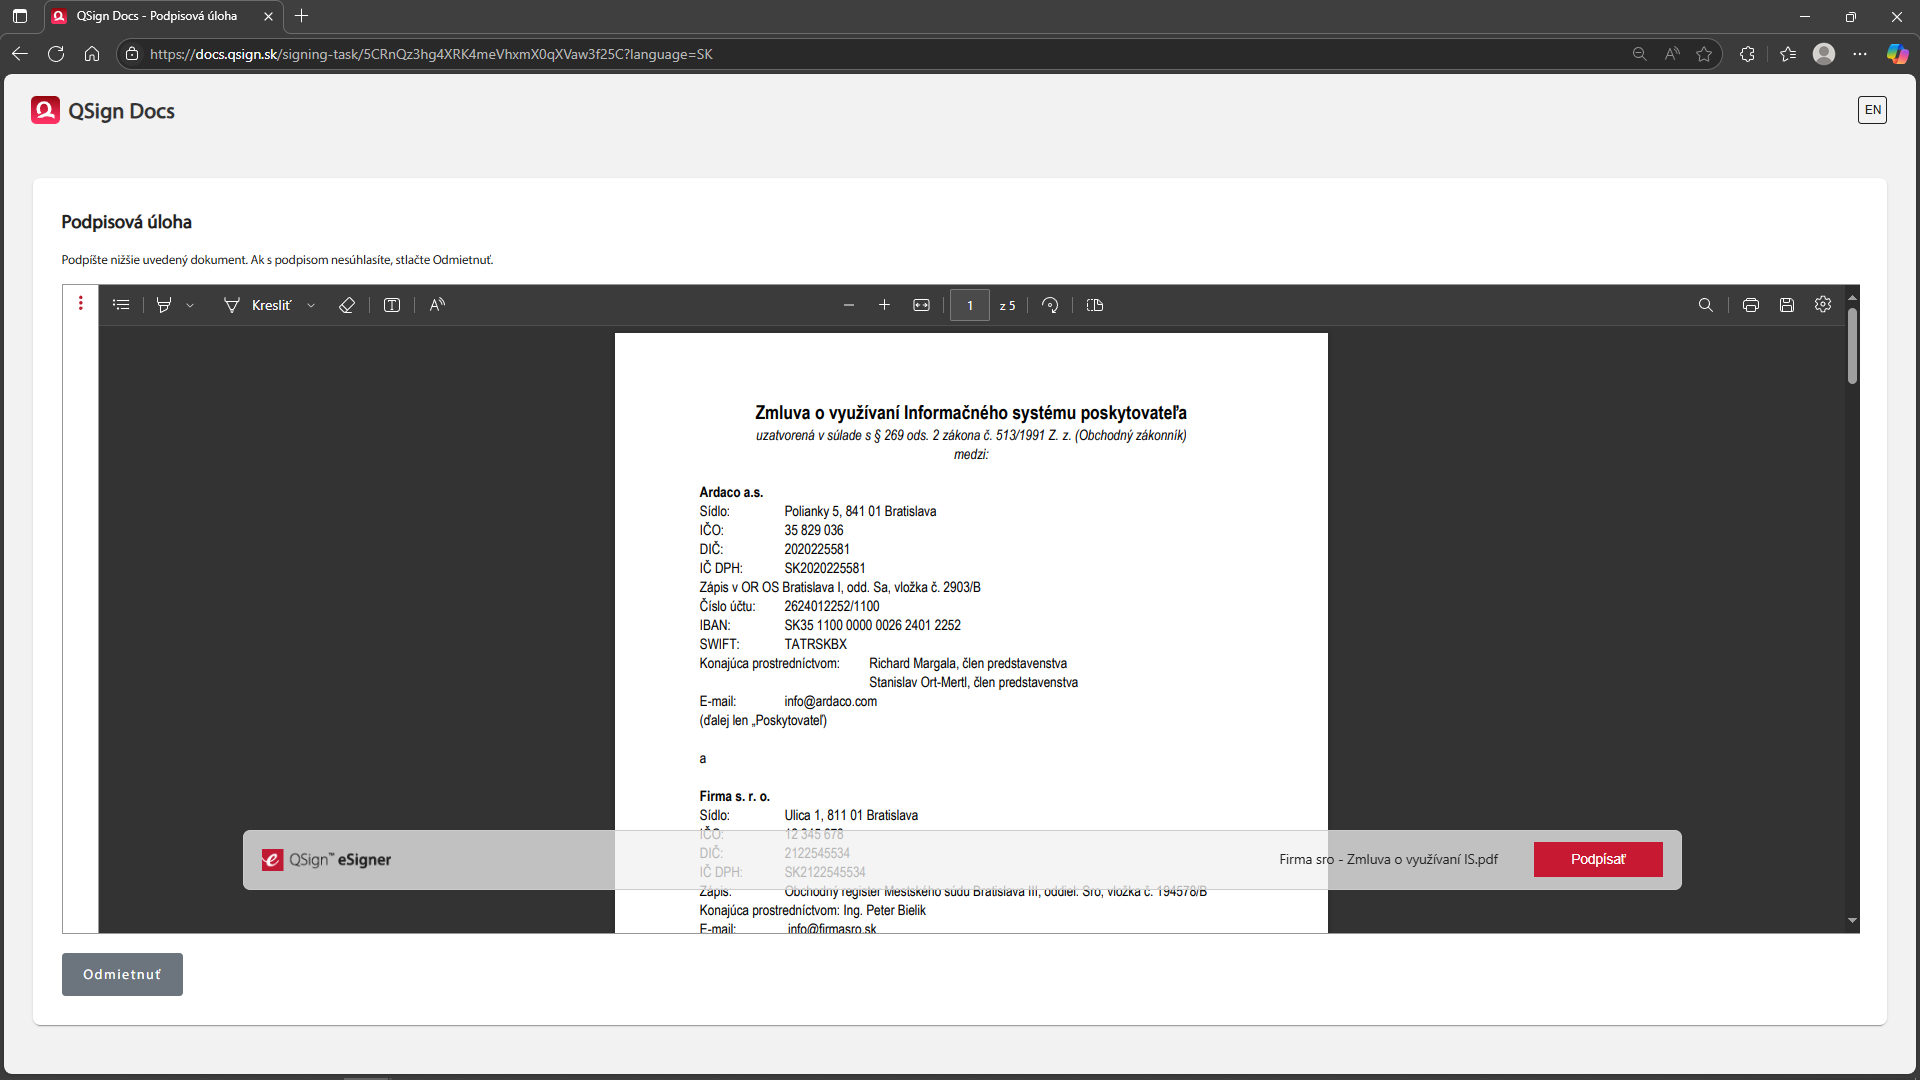Rotate the PDF document
1920x1080 pixels.
click(1050, 305)
